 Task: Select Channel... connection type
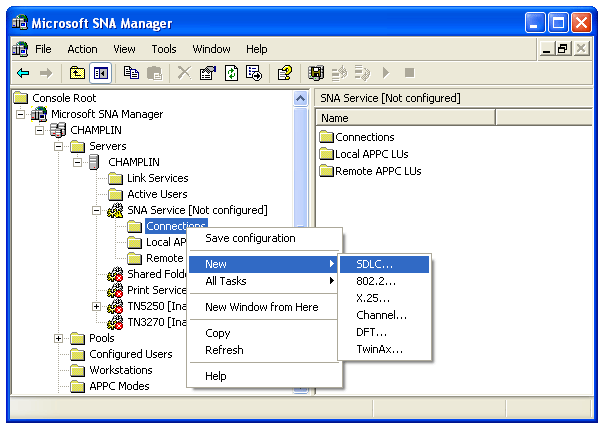click(384, 315)
